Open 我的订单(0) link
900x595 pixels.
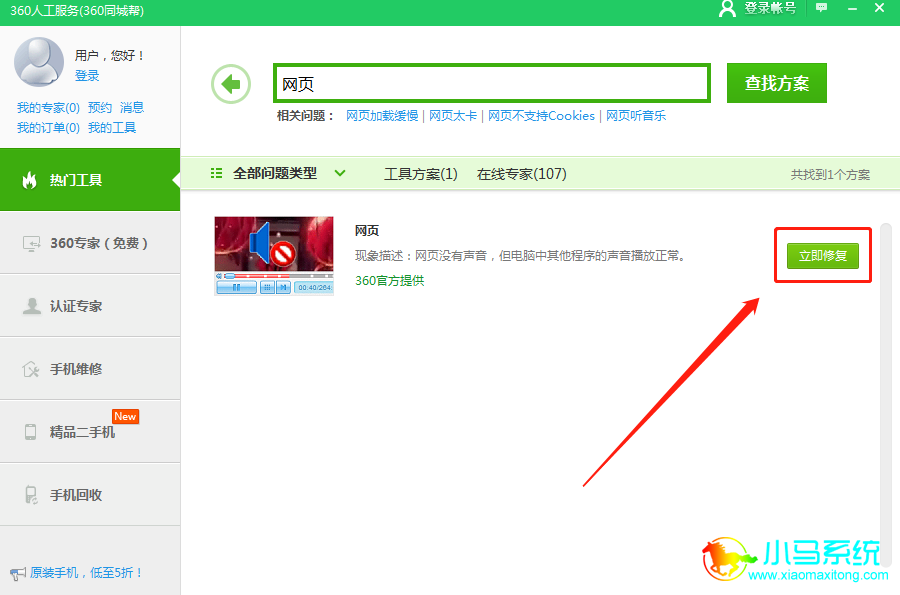pos(48,128)
